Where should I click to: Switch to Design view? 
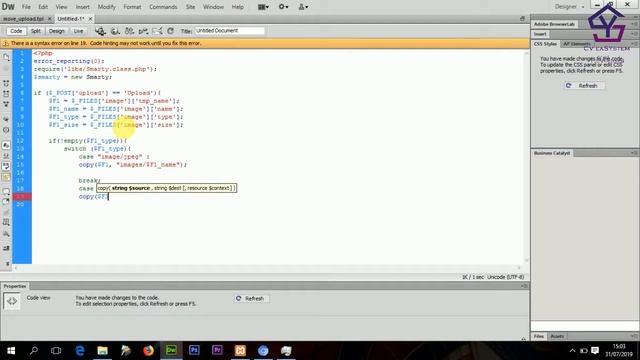[56, 31]
